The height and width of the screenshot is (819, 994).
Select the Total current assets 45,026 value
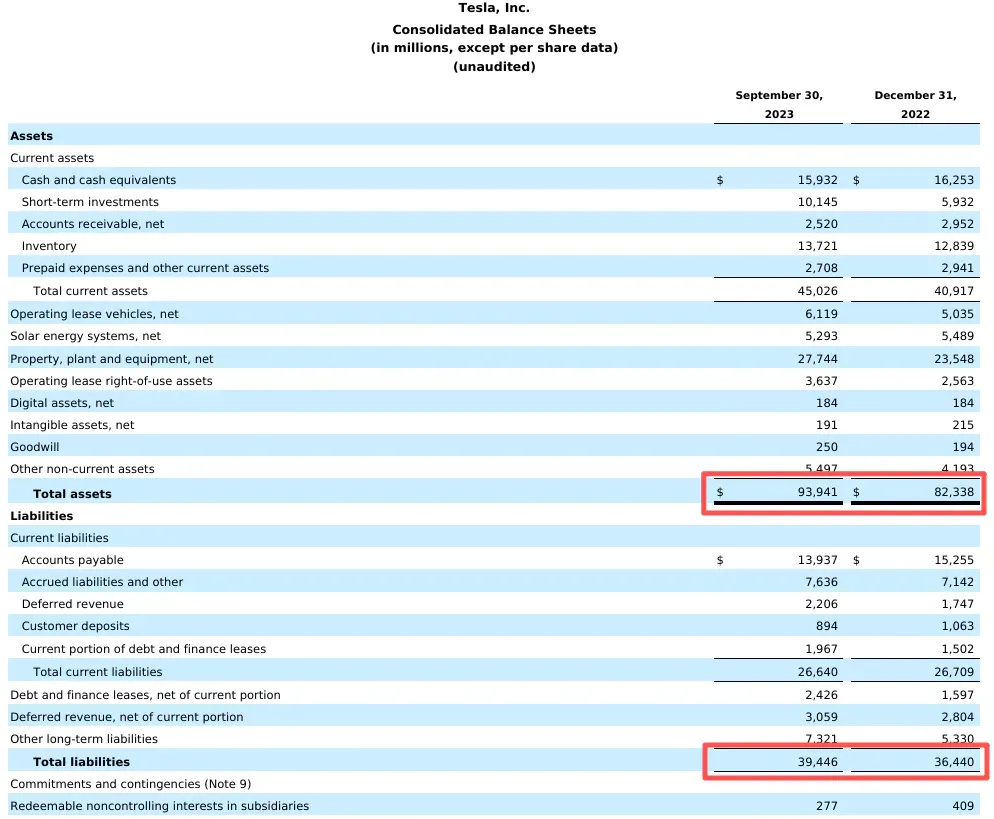pyautogui.click(x=817, y=291)
